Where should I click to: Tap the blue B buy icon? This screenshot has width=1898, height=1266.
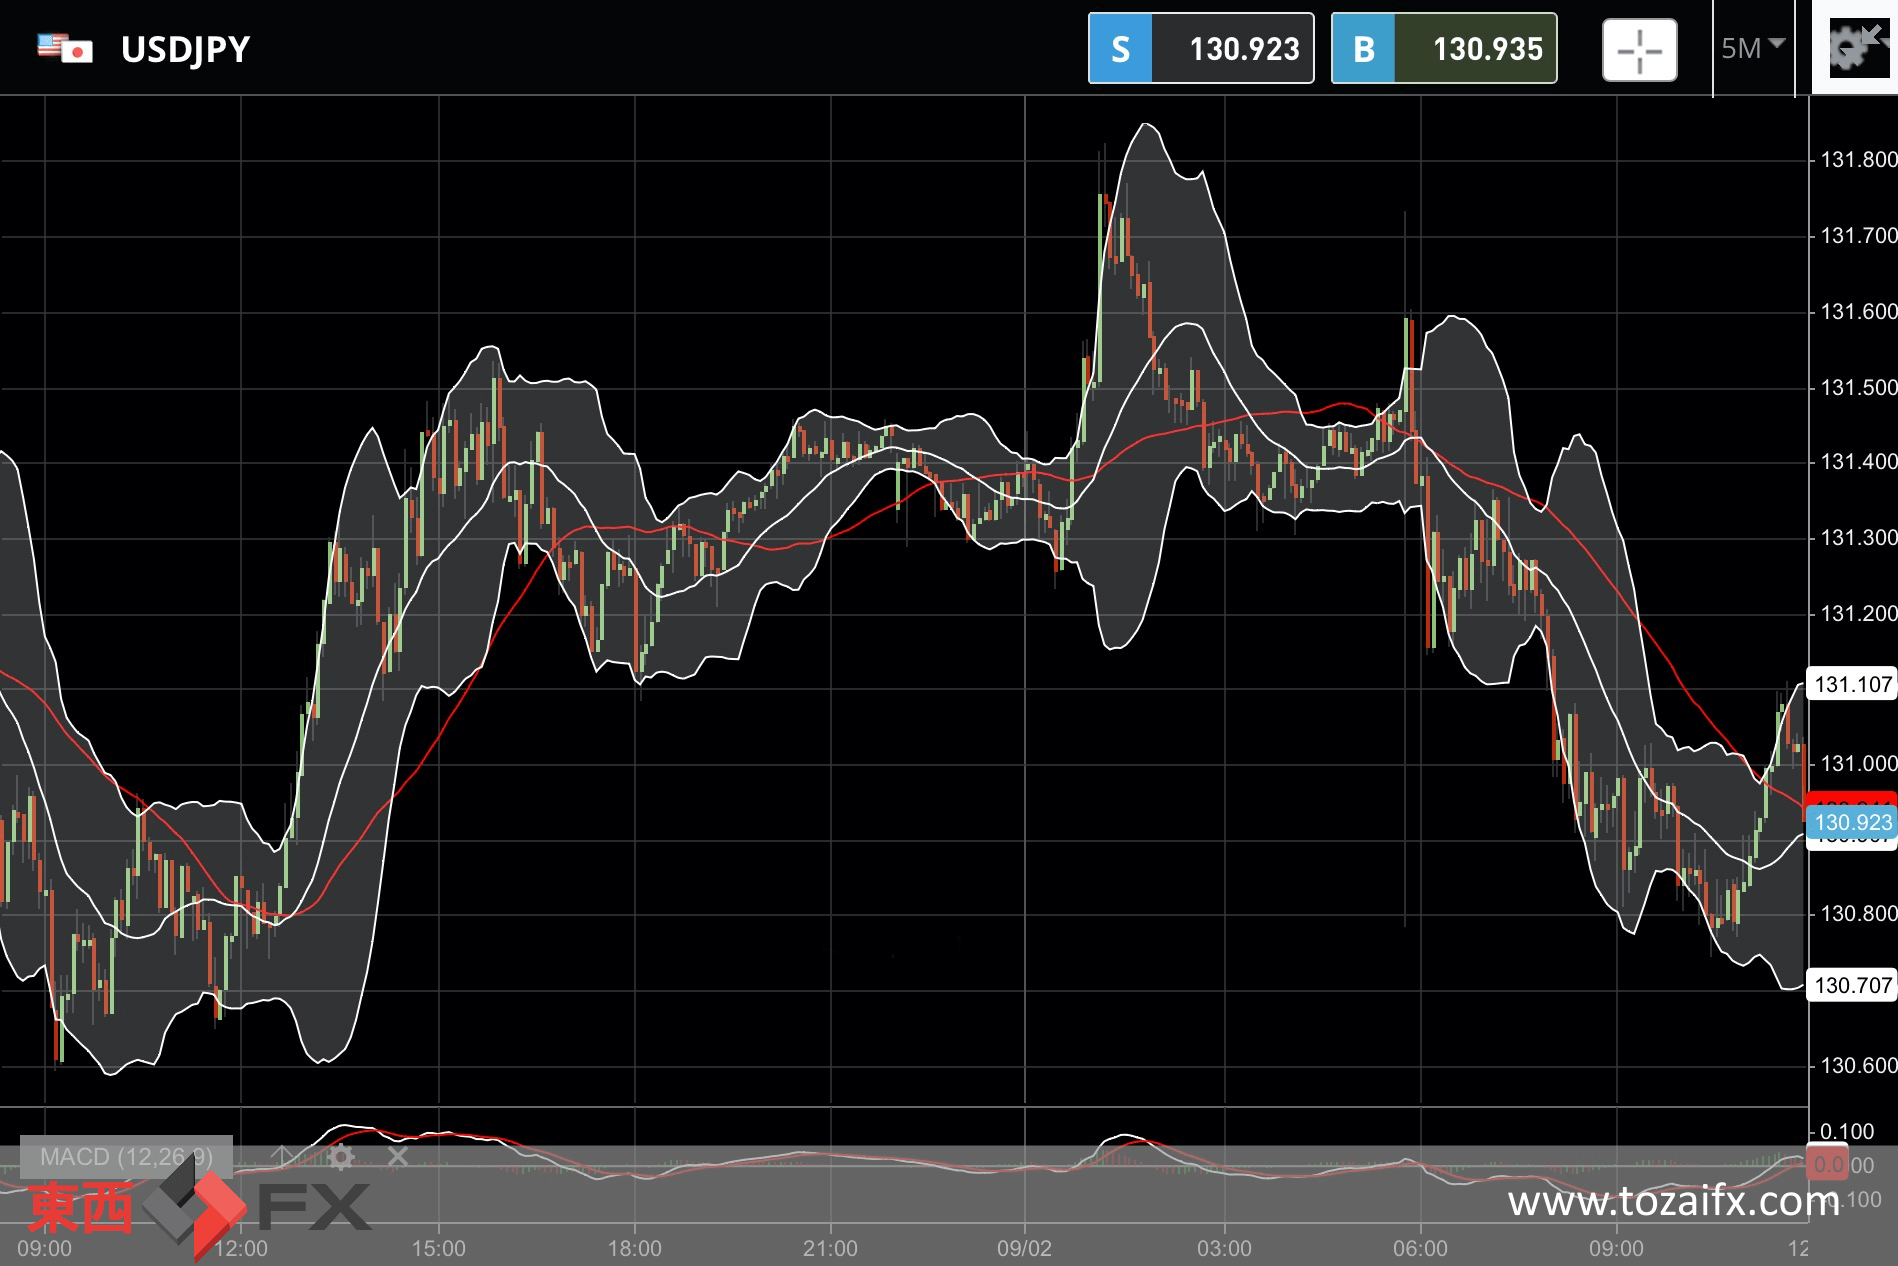point(1363,48)
